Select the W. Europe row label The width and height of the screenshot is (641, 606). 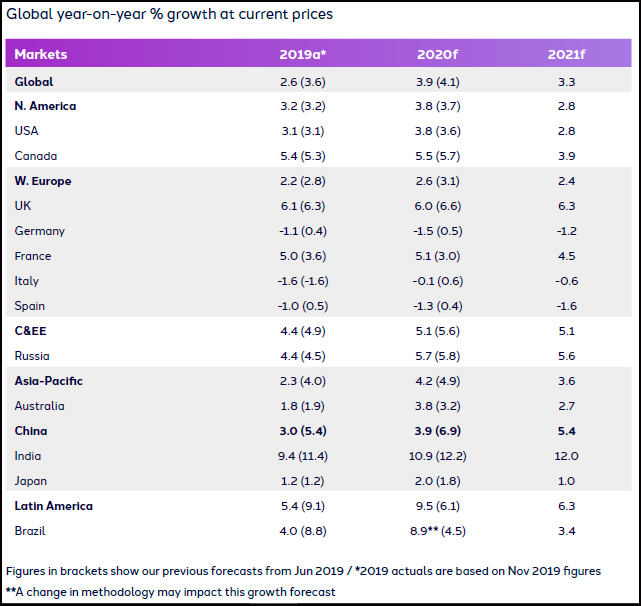click(x=43, y=181)
